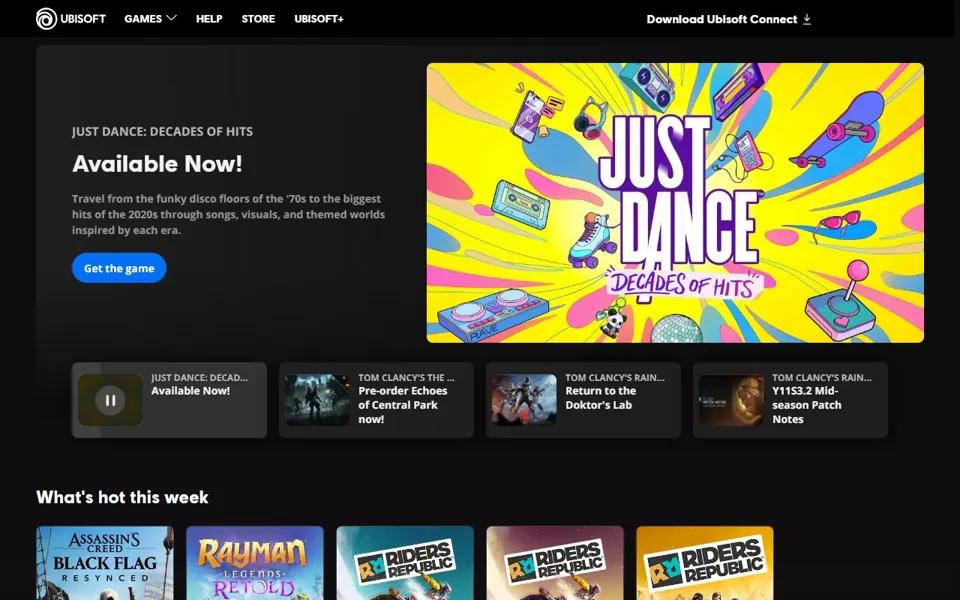Pause the carousel with pause button
The image size is (960, 600).
[110, 400]
